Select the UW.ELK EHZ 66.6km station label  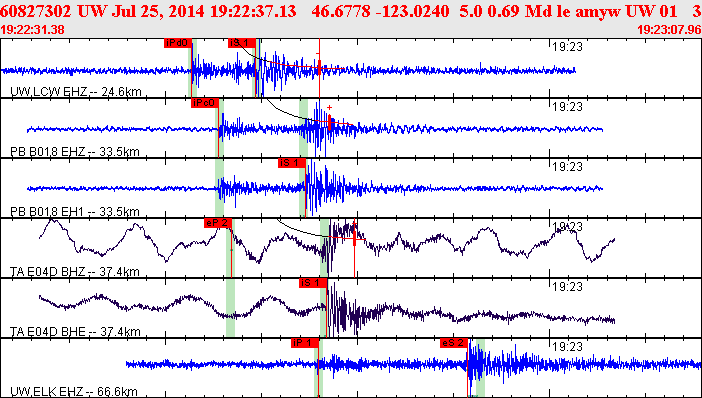(74, 392)
